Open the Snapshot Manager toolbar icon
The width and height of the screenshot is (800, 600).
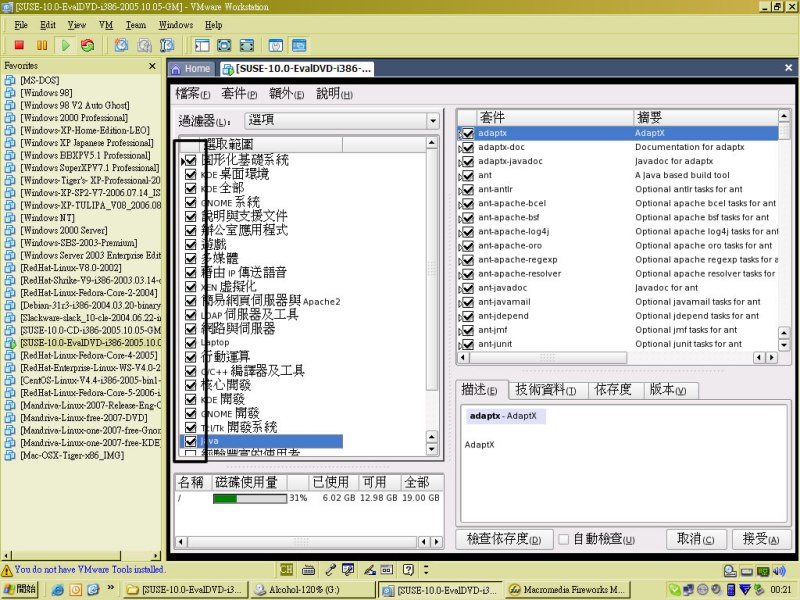(167, 45)
